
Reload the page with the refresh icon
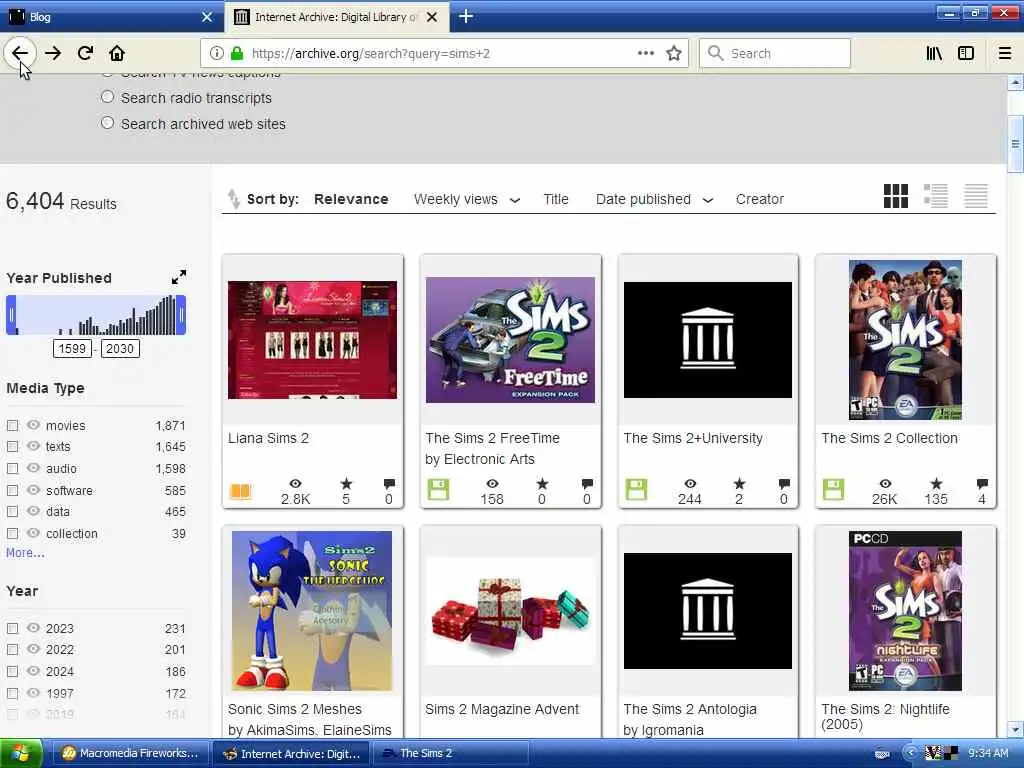pos(85,53)
